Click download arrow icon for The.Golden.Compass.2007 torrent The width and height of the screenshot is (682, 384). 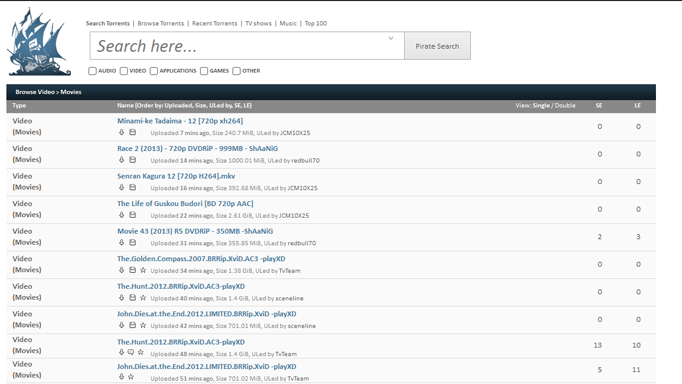coord(121,270)
